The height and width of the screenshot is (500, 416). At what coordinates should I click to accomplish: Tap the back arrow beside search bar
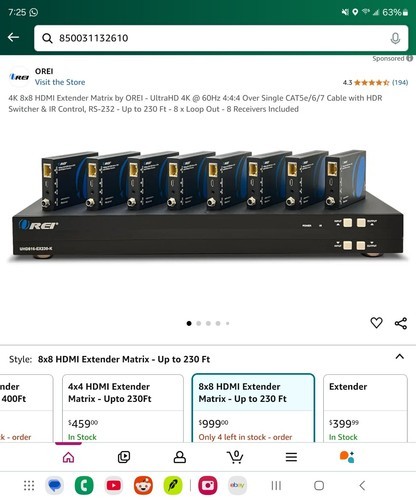click(x=13, y=37)
